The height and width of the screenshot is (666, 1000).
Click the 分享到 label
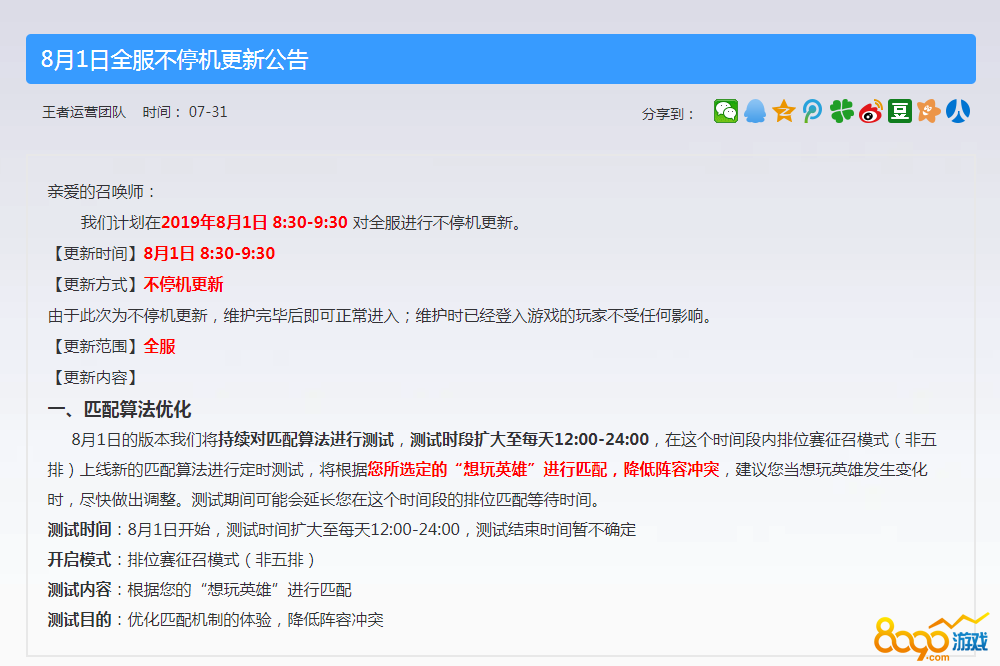click(669, 113)
